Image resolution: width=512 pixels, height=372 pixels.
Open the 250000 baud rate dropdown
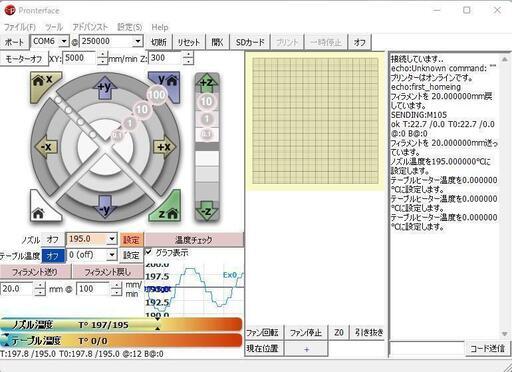pyautogui.click(x=137, y=41)
